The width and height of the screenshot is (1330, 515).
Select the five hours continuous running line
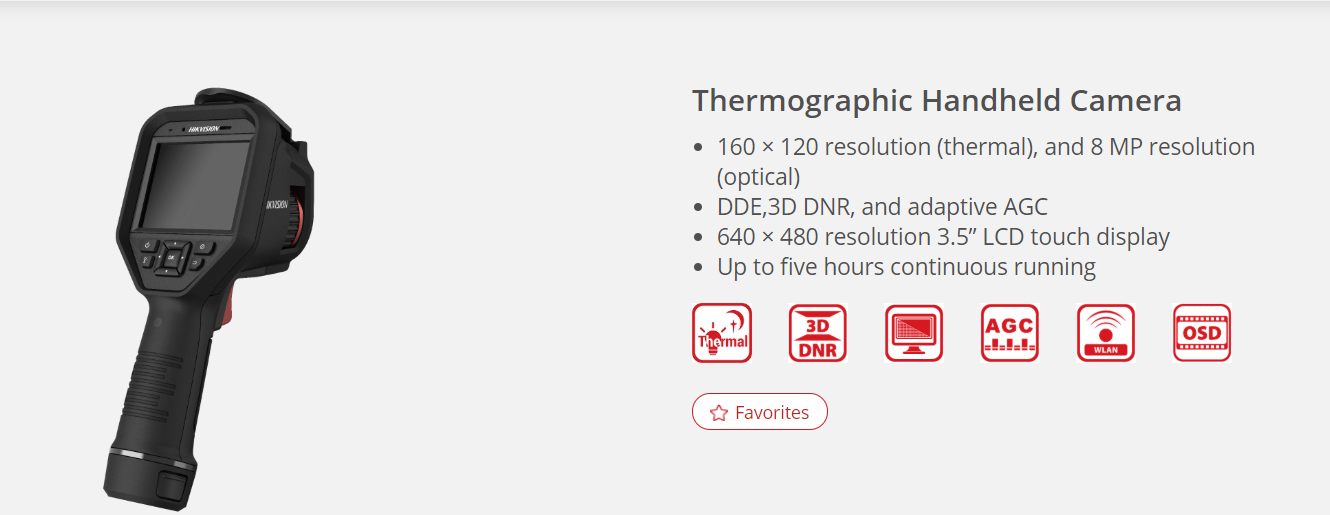(906, 267)
